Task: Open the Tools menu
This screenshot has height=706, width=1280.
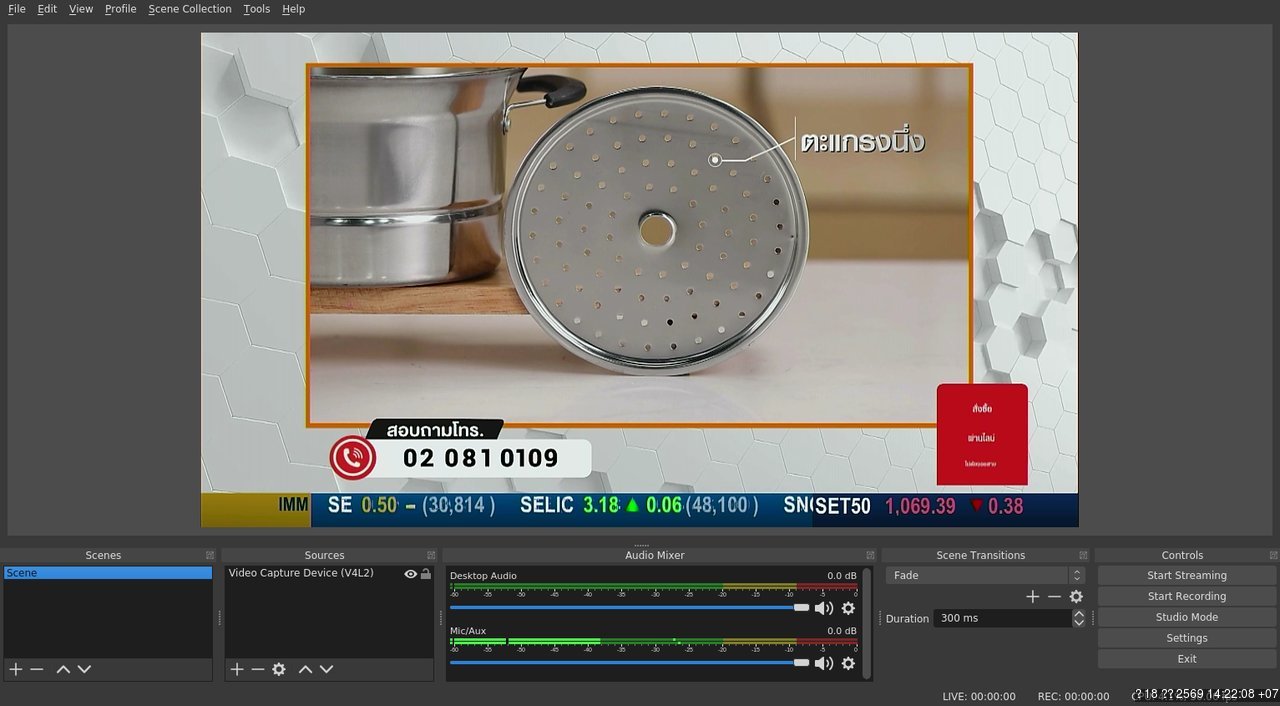Action: coord(257,9)
